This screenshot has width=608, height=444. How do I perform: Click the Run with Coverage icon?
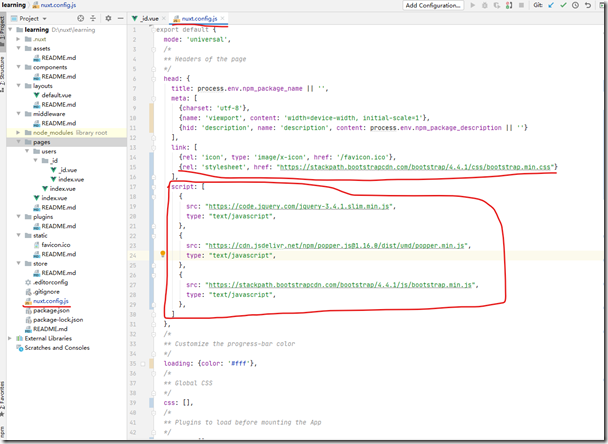click(497, 5)
